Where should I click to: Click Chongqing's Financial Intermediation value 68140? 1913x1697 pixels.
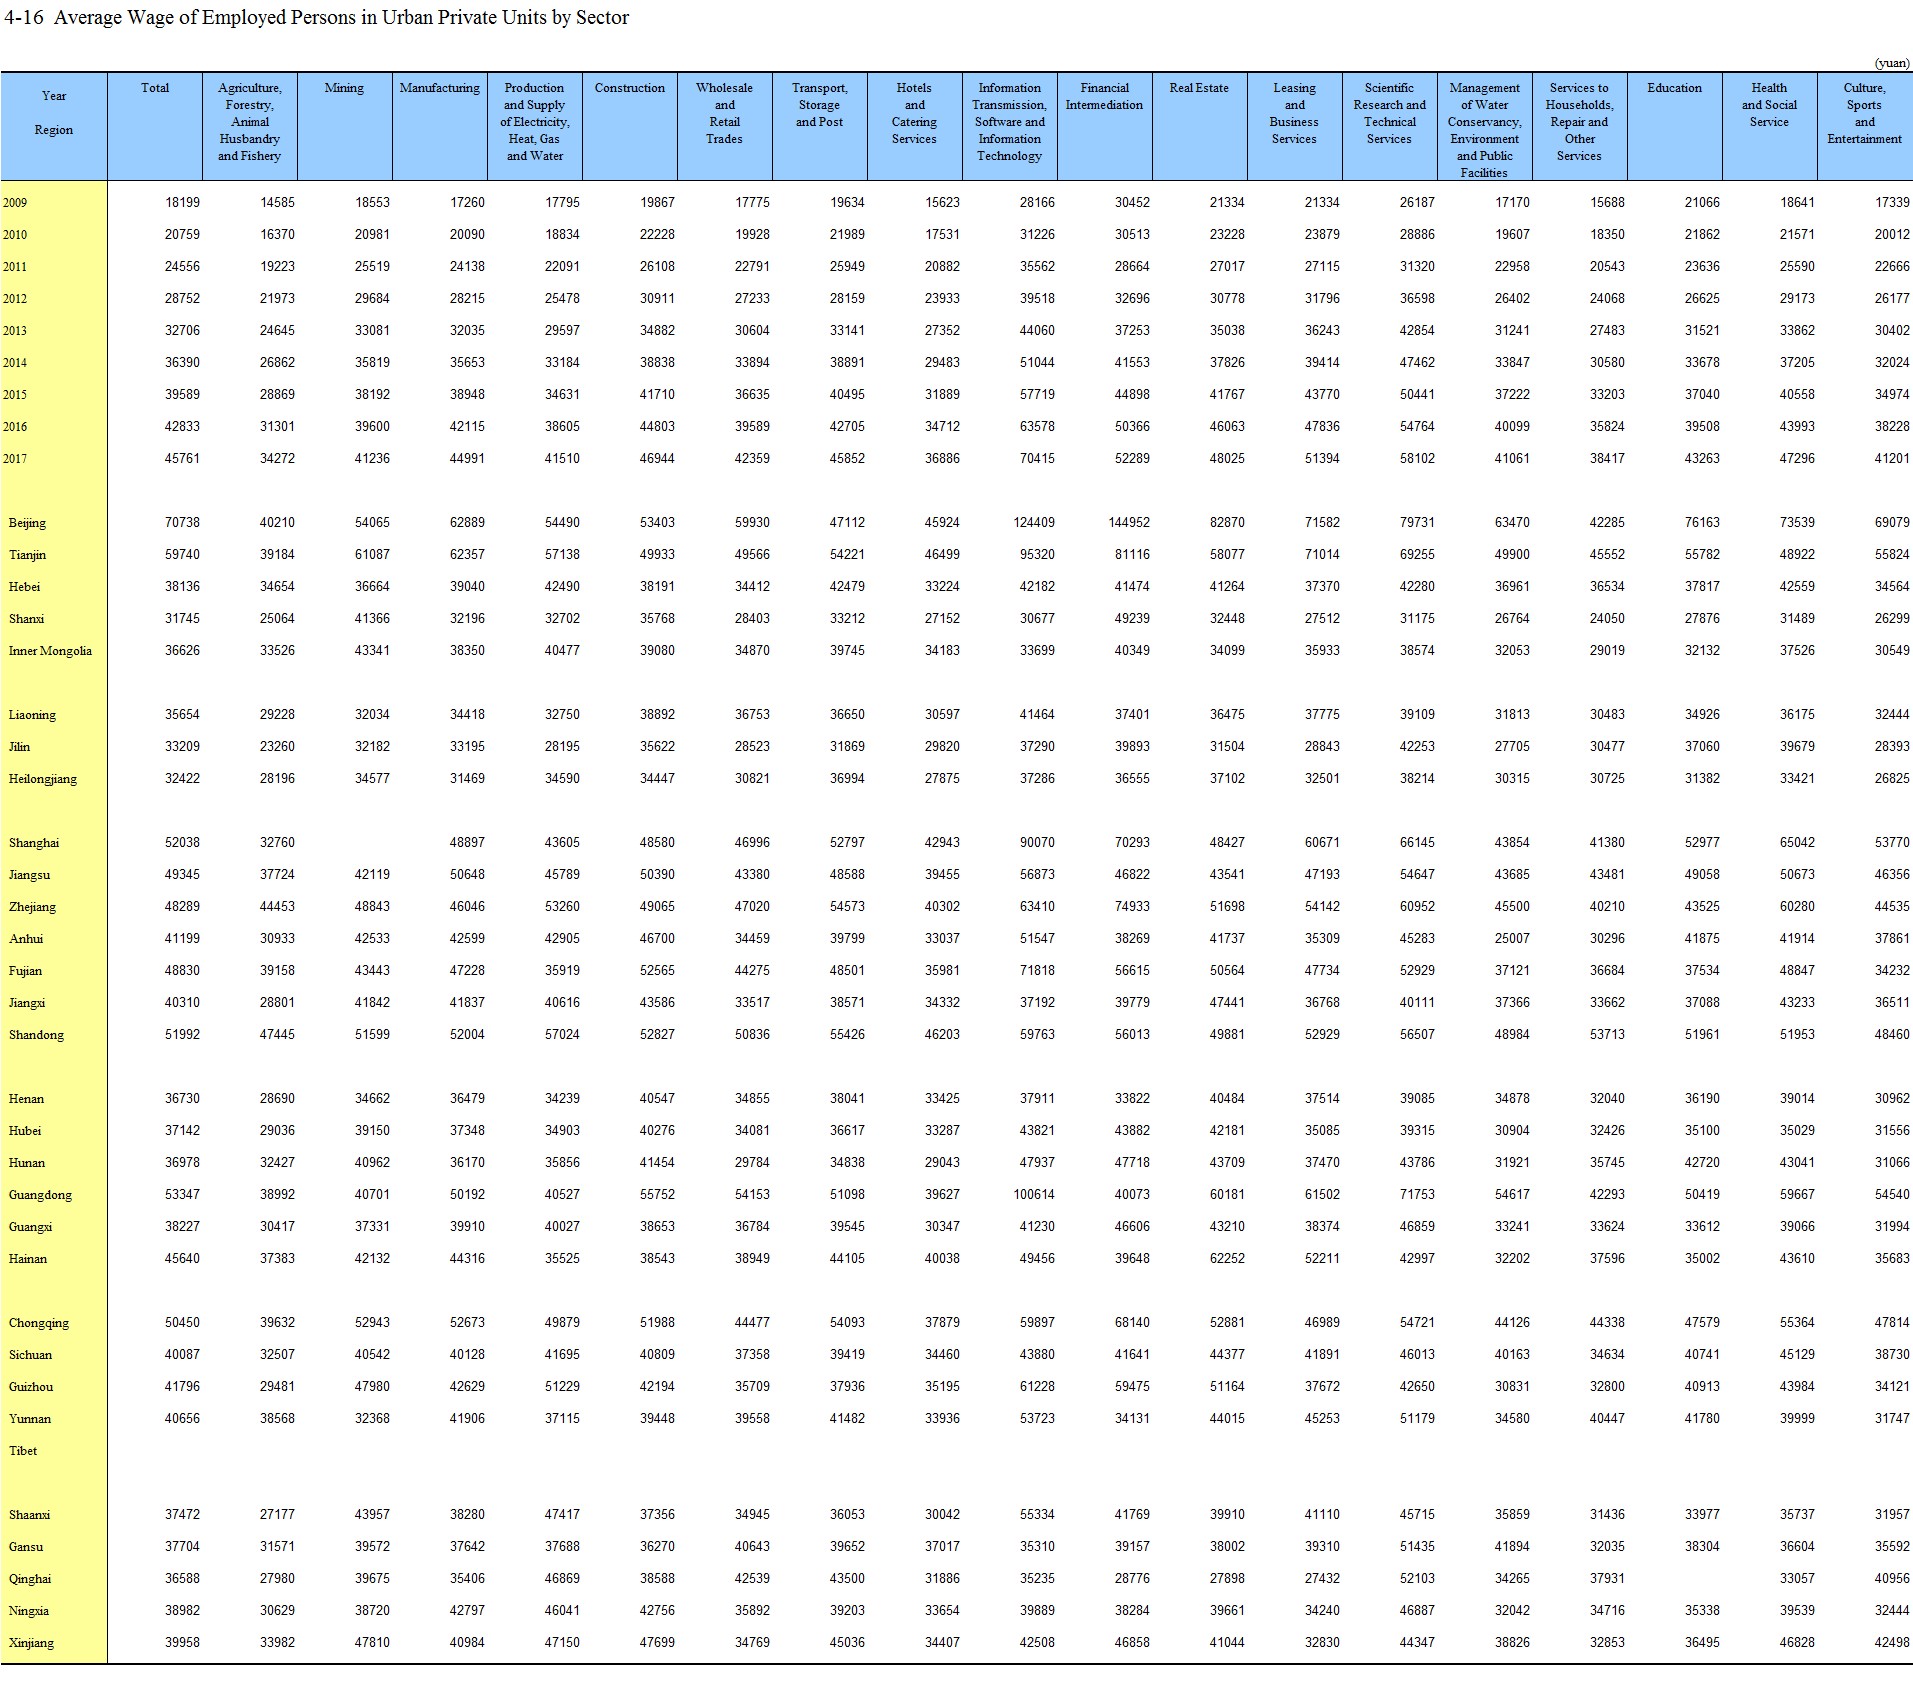pos(1132,1323)
